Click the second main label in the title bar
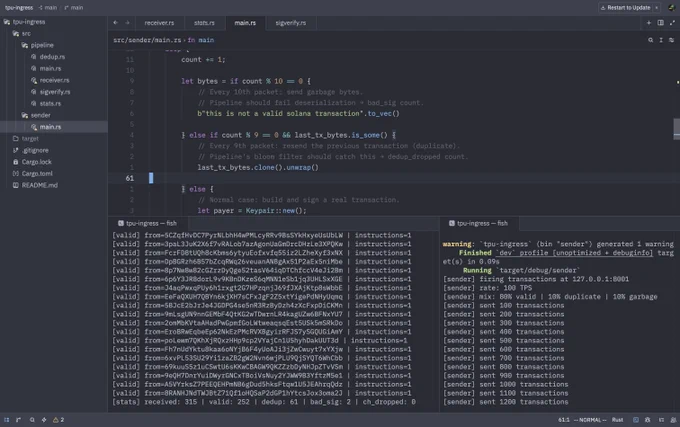The width and height of the screenshot is (680, 427). pos(74,7)
